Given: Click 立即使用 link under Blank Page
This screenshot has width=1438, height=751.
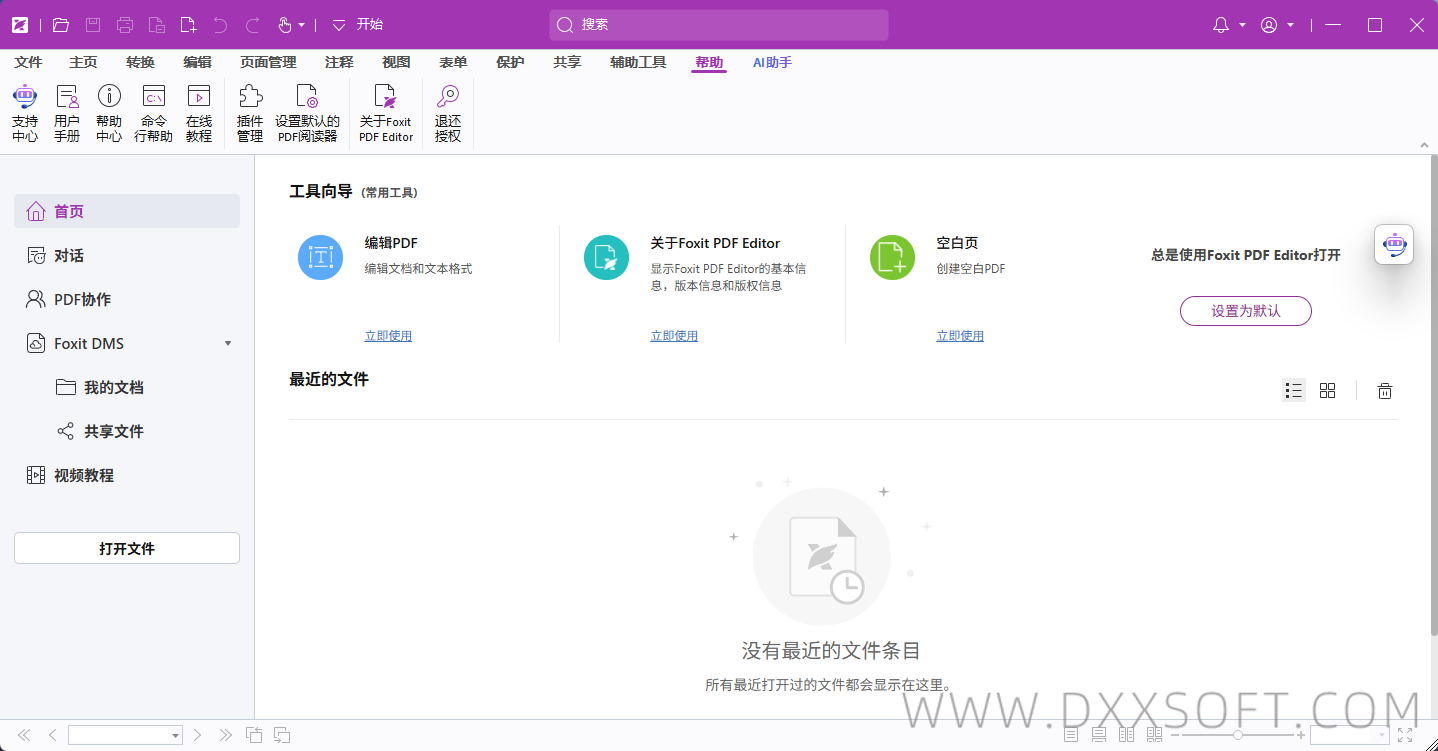Looking at the screenshot, I should (960, 336).
